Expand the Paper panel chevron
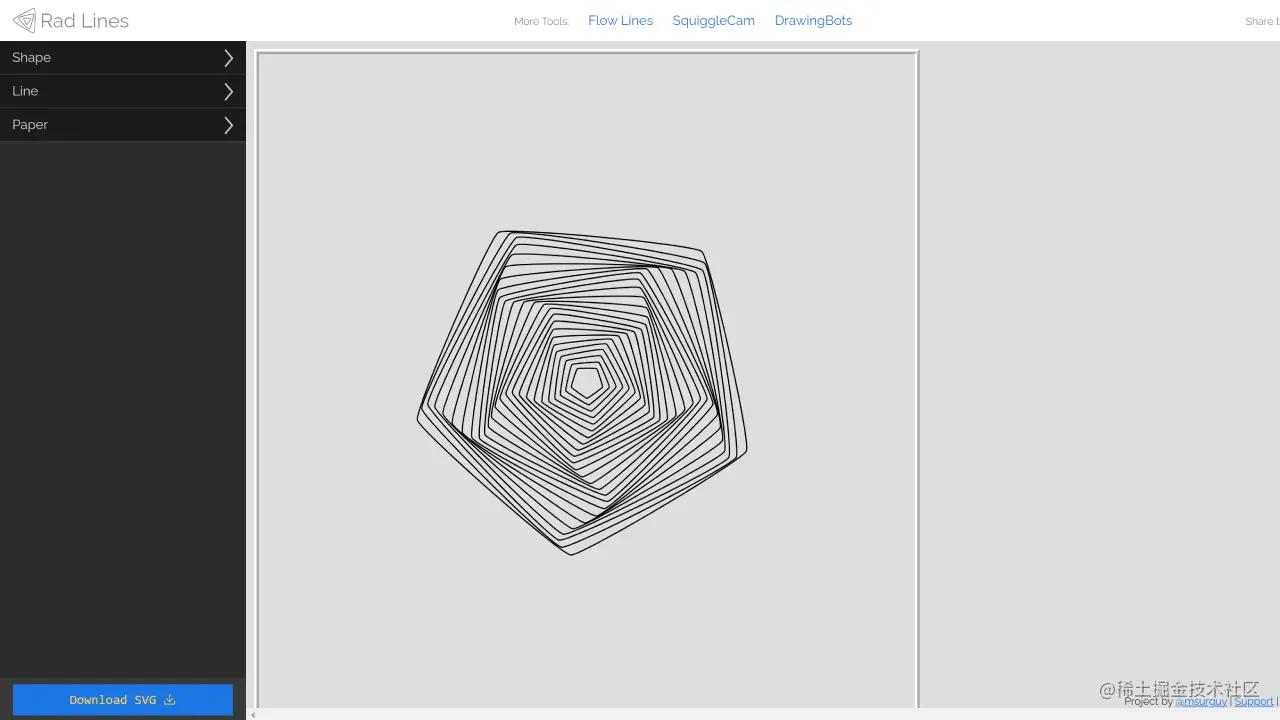1280x720 pixels. tap(229, 125)
